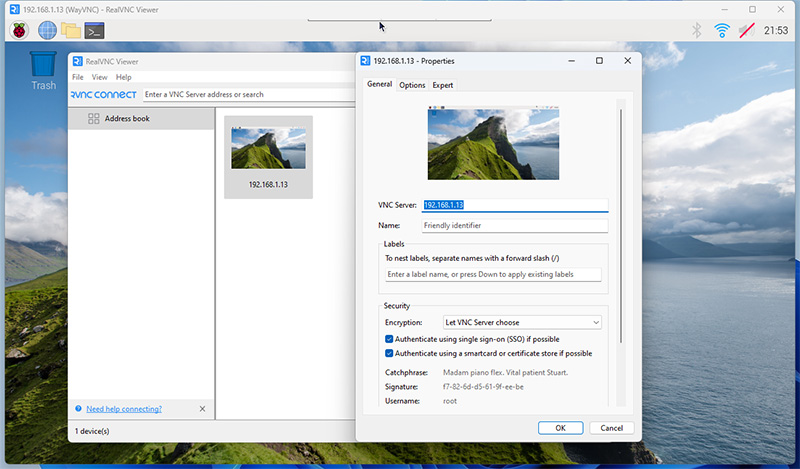Open the File menu in RealVNC Viewer
The image size is (800, 469).
point(78,77)
